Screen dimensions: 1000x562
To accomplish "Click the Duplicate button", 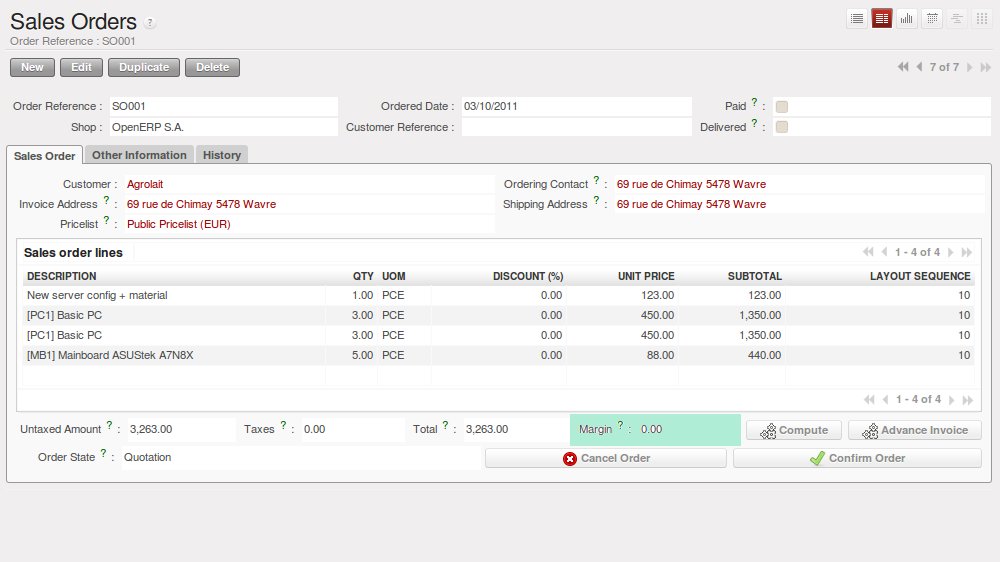I will click(x=145, y=67).
